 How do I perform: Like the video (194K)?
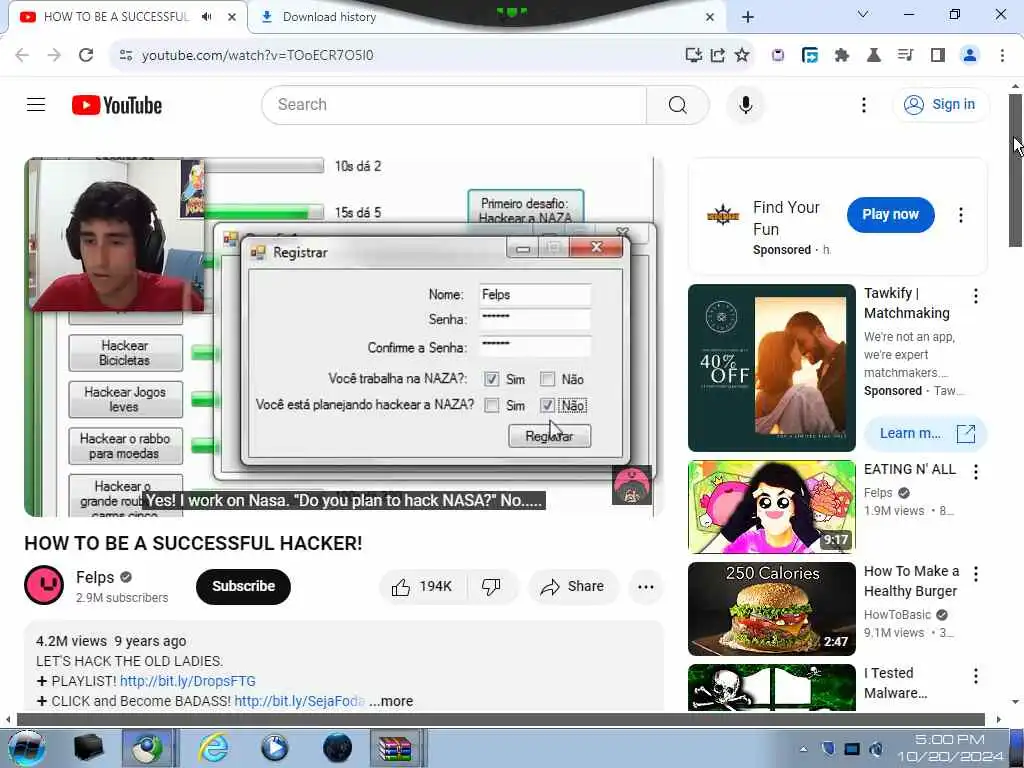pyautogui.click(x=422, y=586)
